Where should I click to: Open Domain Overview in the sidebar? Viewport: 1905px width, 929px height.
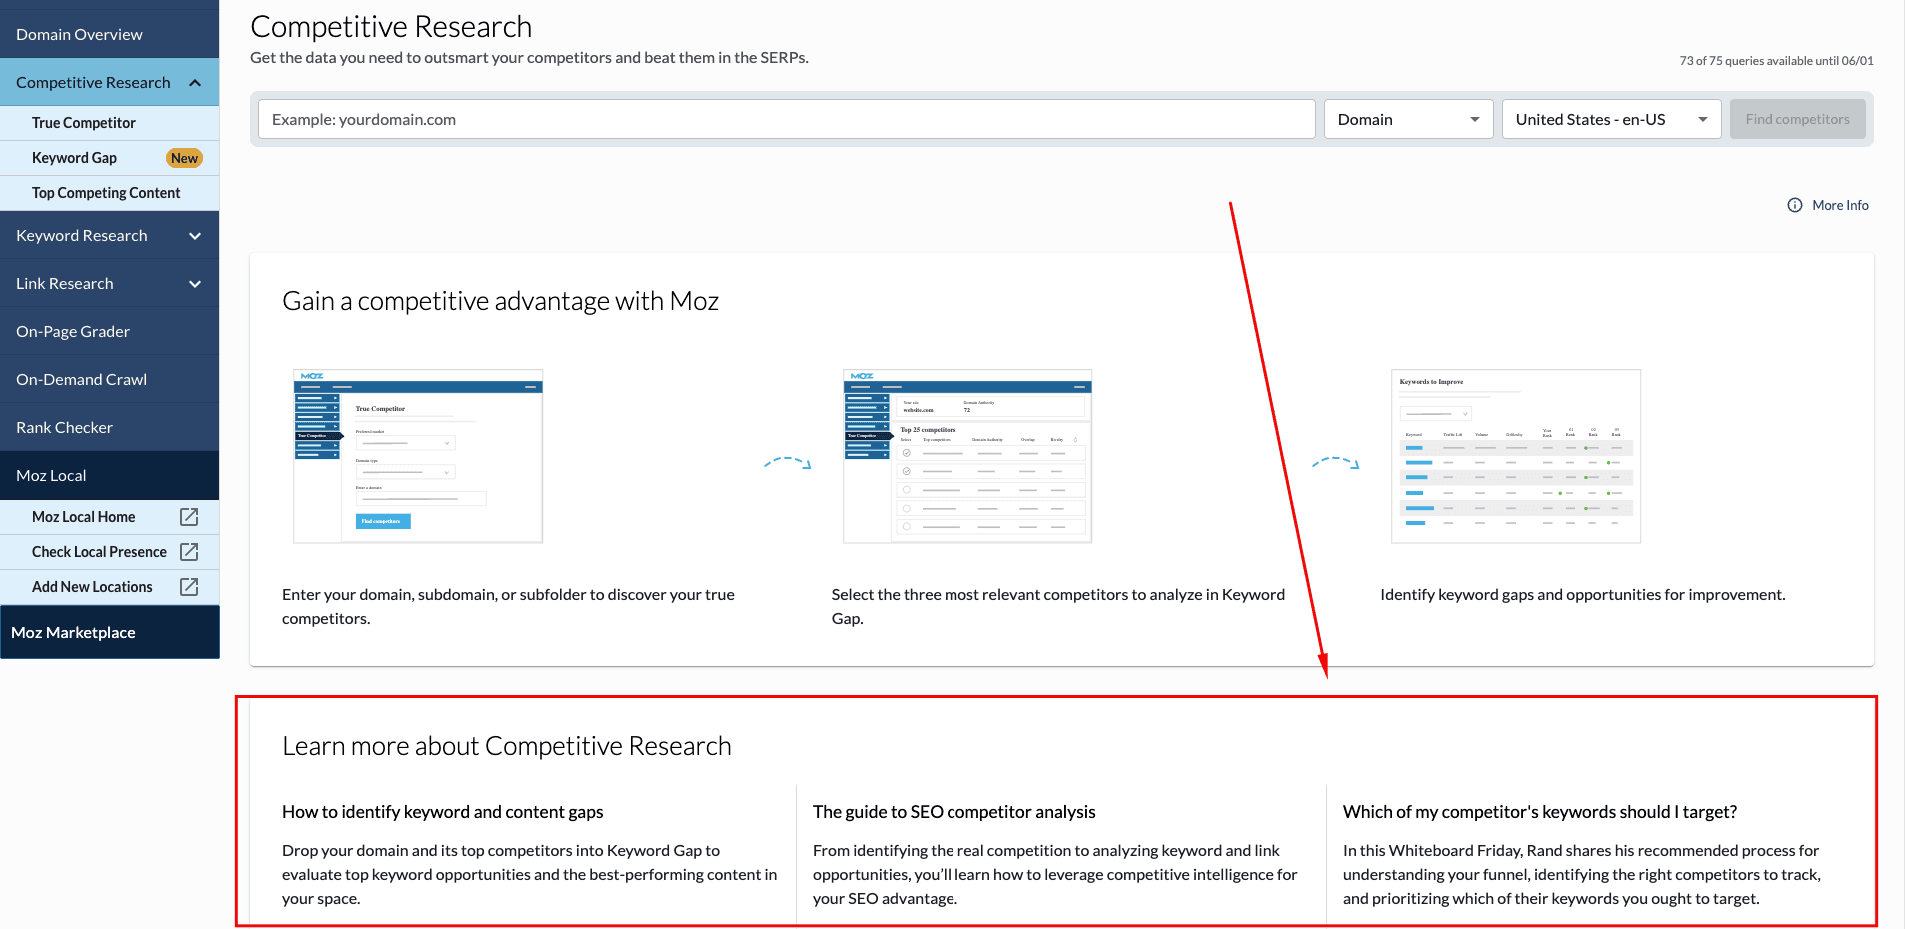click(x=80, y=35)
